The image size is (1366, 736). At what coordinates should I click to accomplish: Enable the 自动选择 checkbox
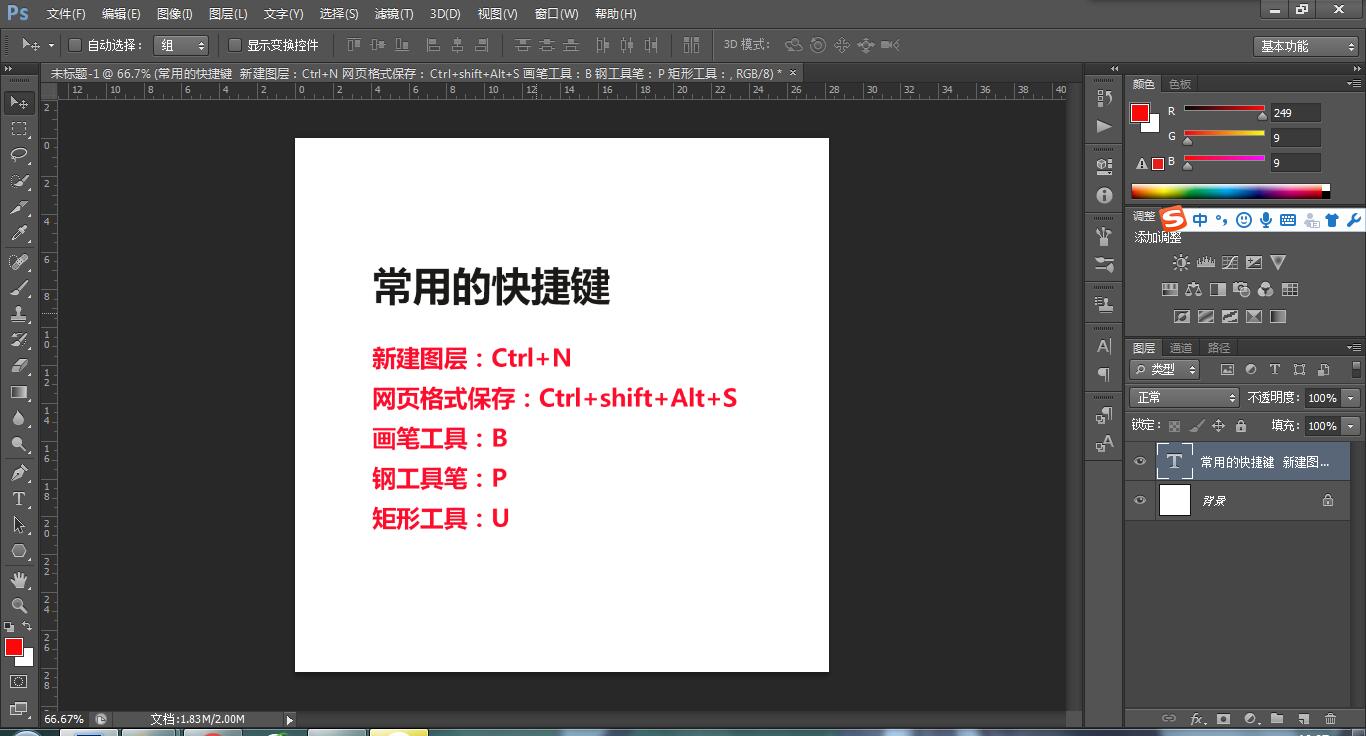click(x=75, y=45)
